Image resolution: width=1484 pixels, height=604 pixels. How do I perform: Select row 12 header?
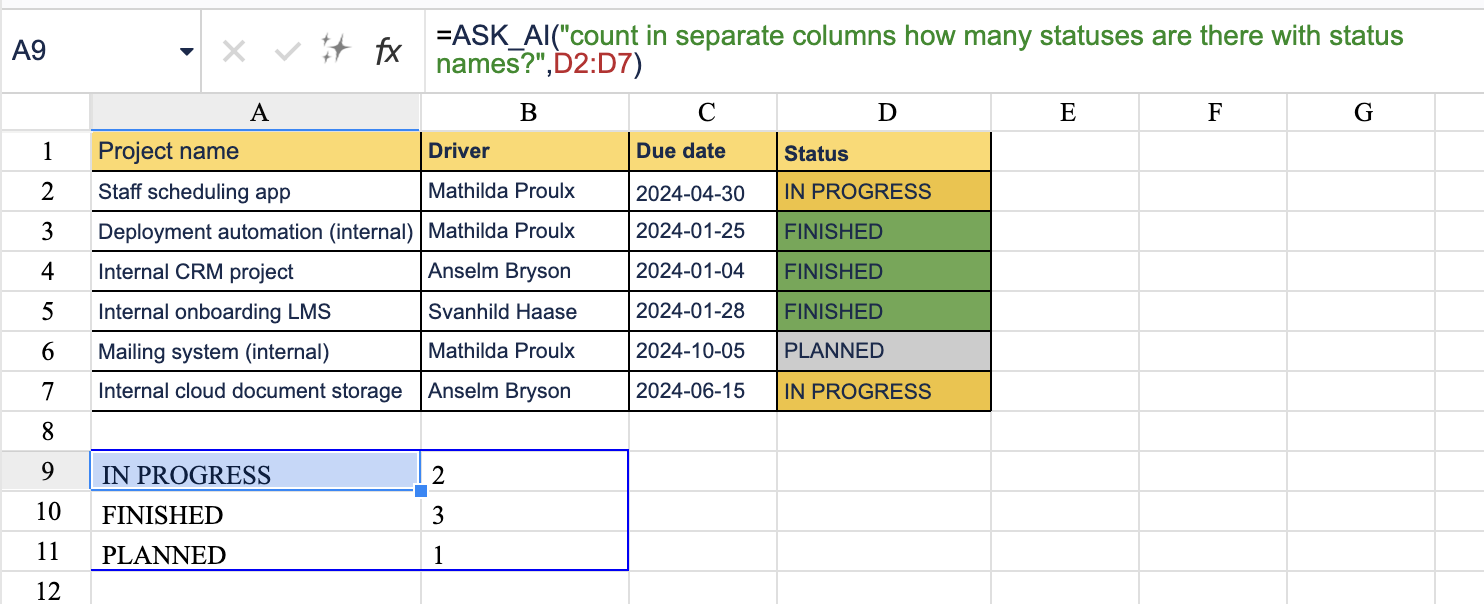coord(45,590)
